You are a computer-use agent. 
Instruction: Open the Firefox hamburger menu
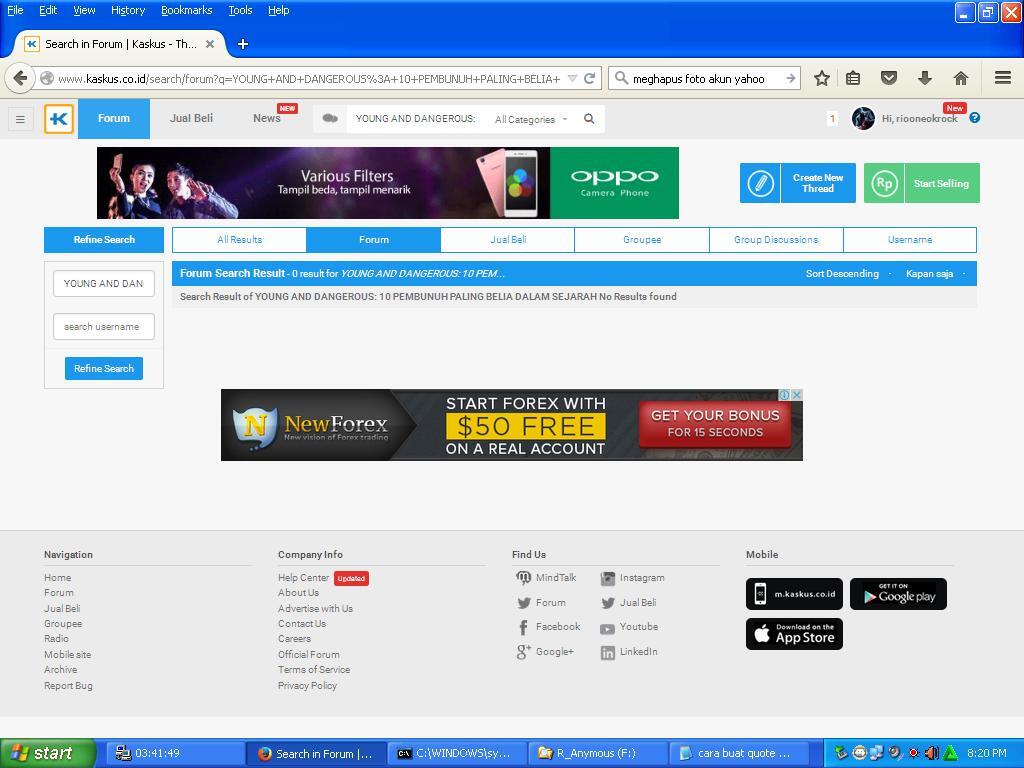pyautogui.click(x=1003, y=78)
